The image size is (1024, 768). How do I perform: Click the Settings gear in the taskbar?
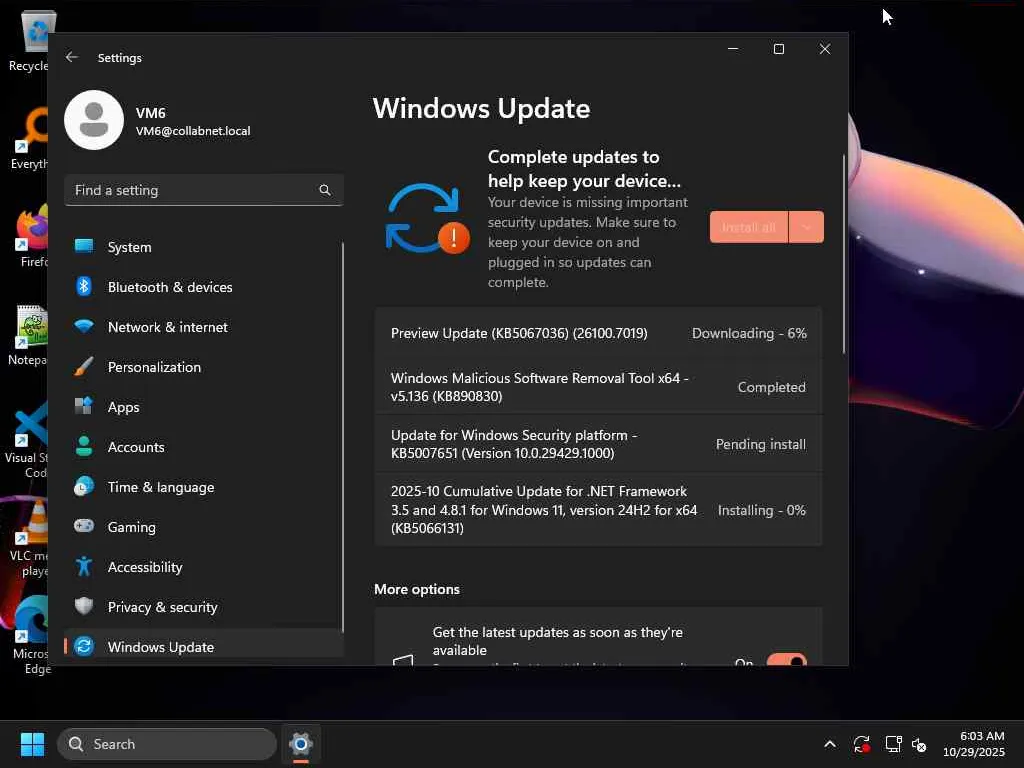click(x=300, y=744)
